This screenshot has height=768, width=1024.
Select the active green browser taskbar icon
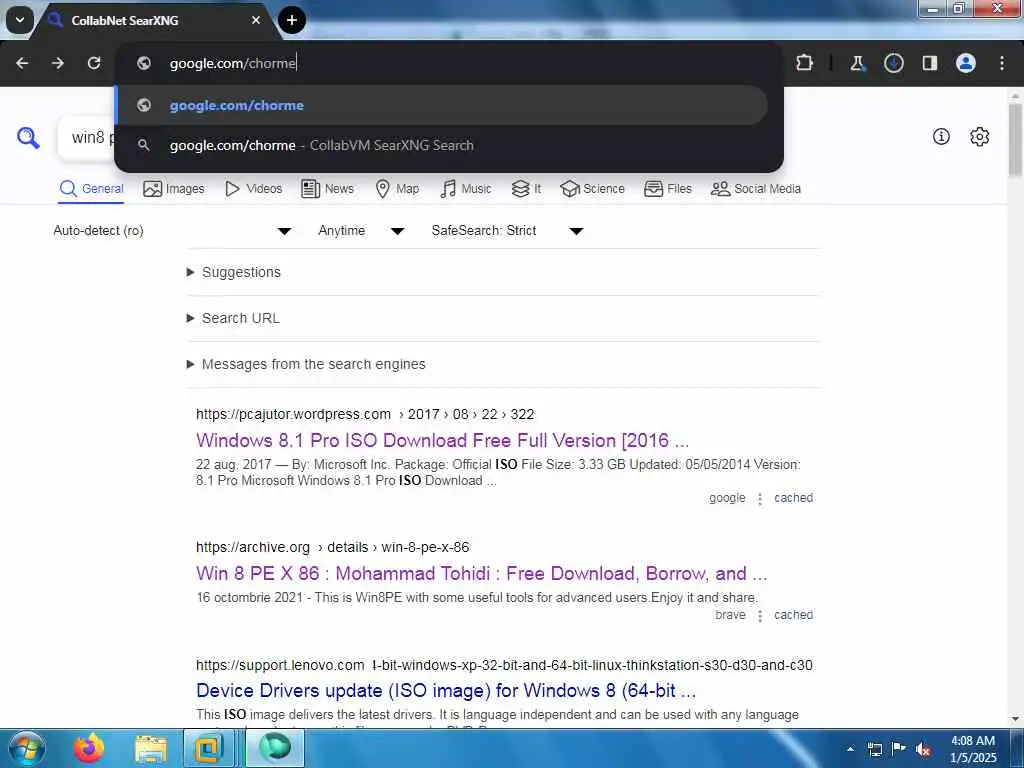[275, 748]
